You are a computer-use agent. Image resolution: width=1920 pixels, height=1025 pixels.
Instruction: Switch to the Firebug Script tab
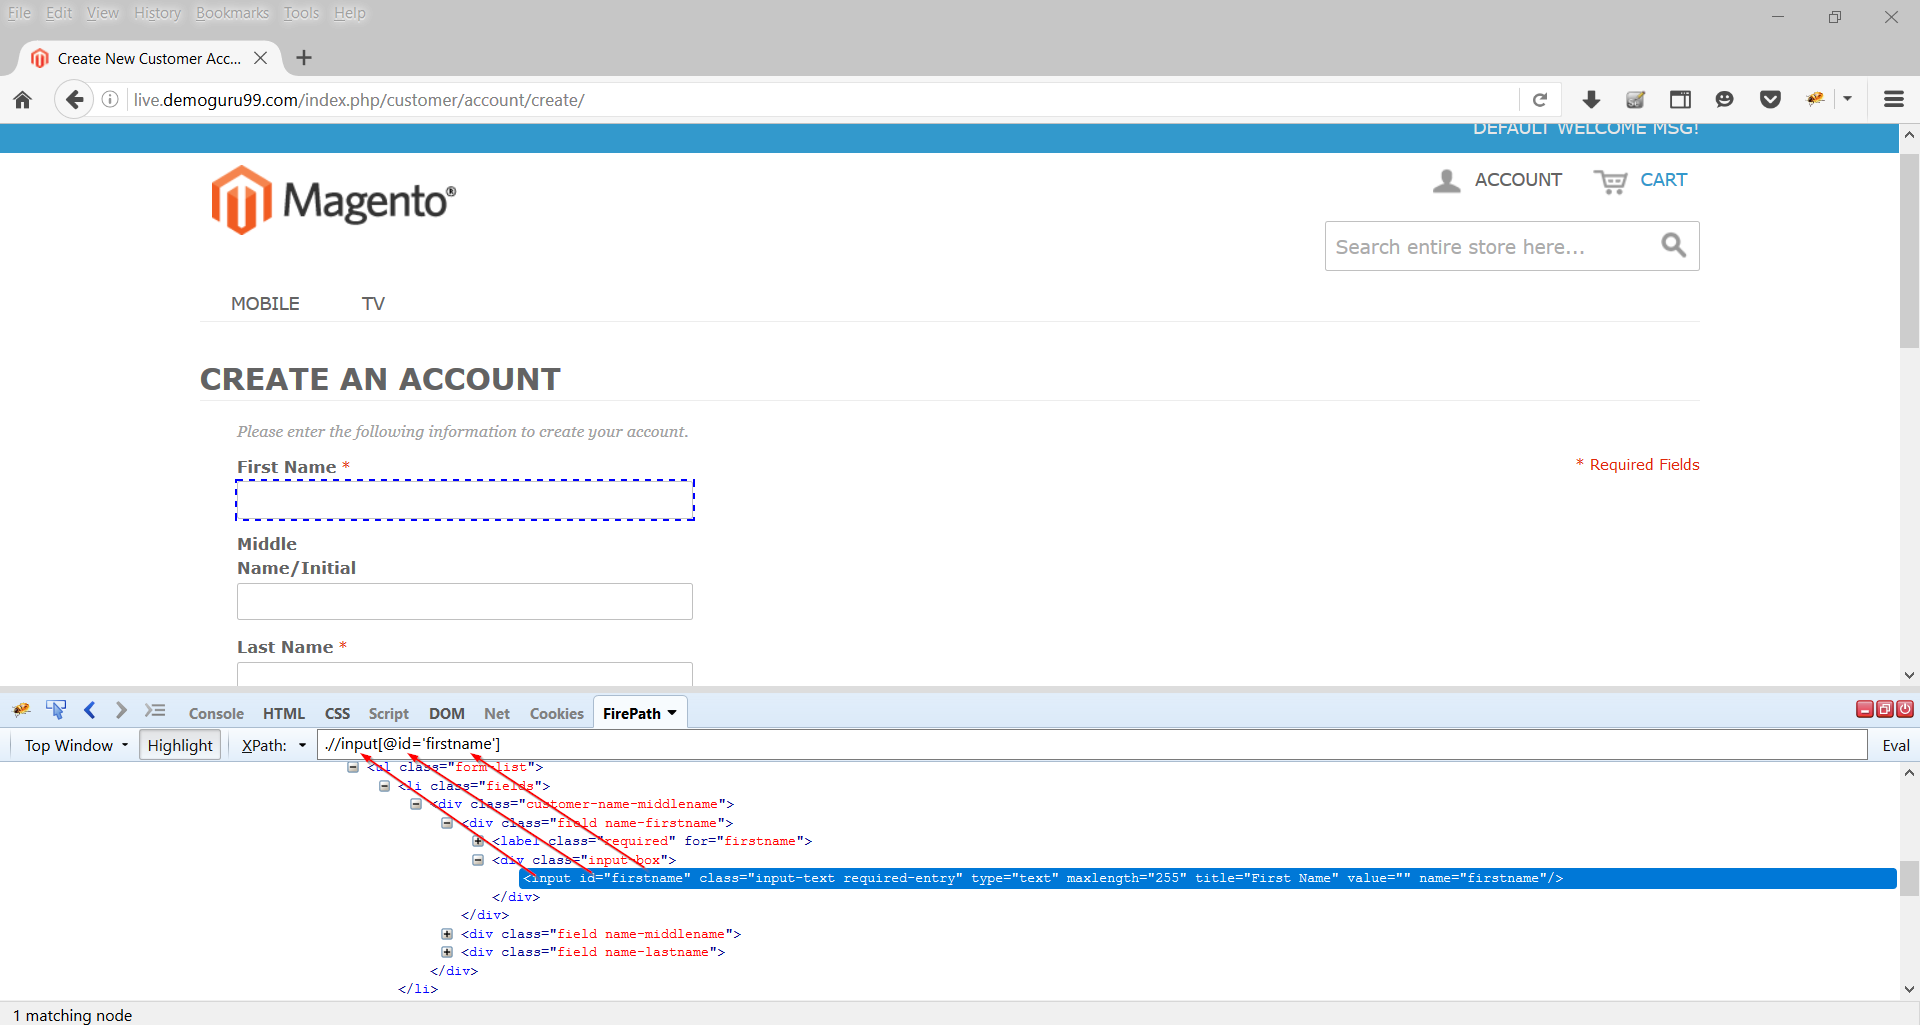[388, 713]
